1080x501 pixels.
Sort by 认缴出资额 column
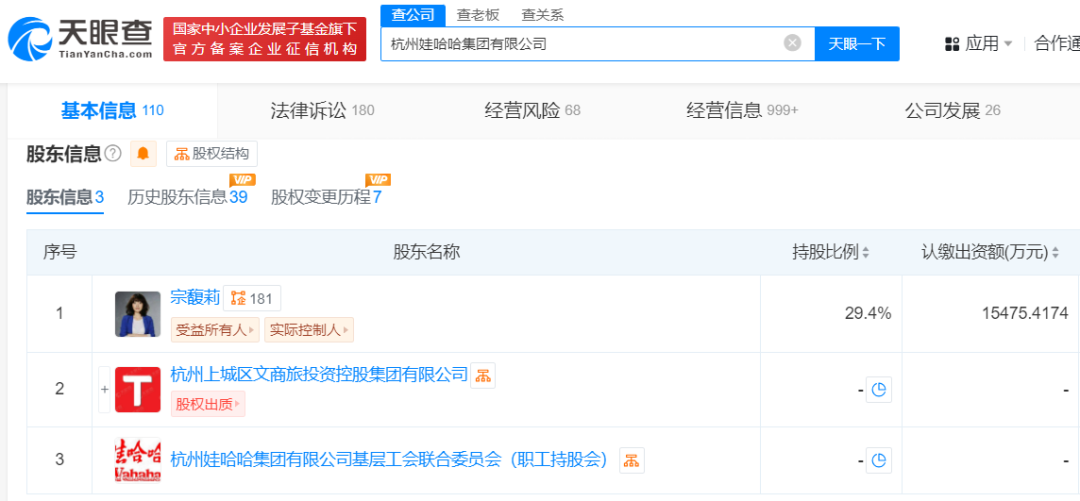[x=990, y=253]
